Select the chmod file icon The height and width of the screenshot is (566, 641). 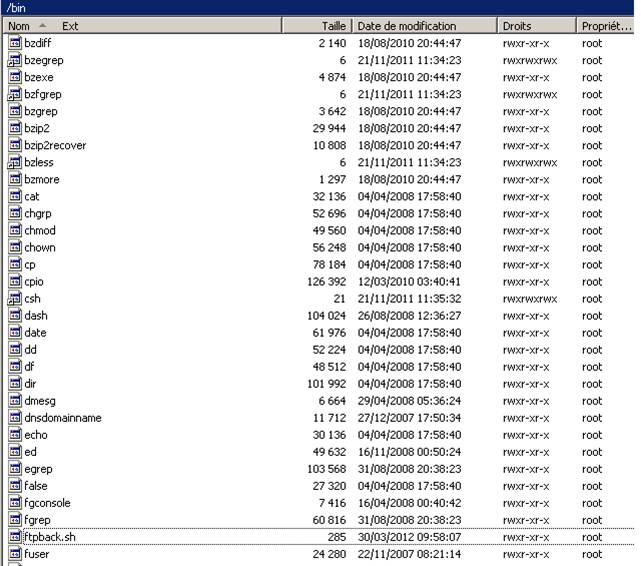(x=14, y=230)
